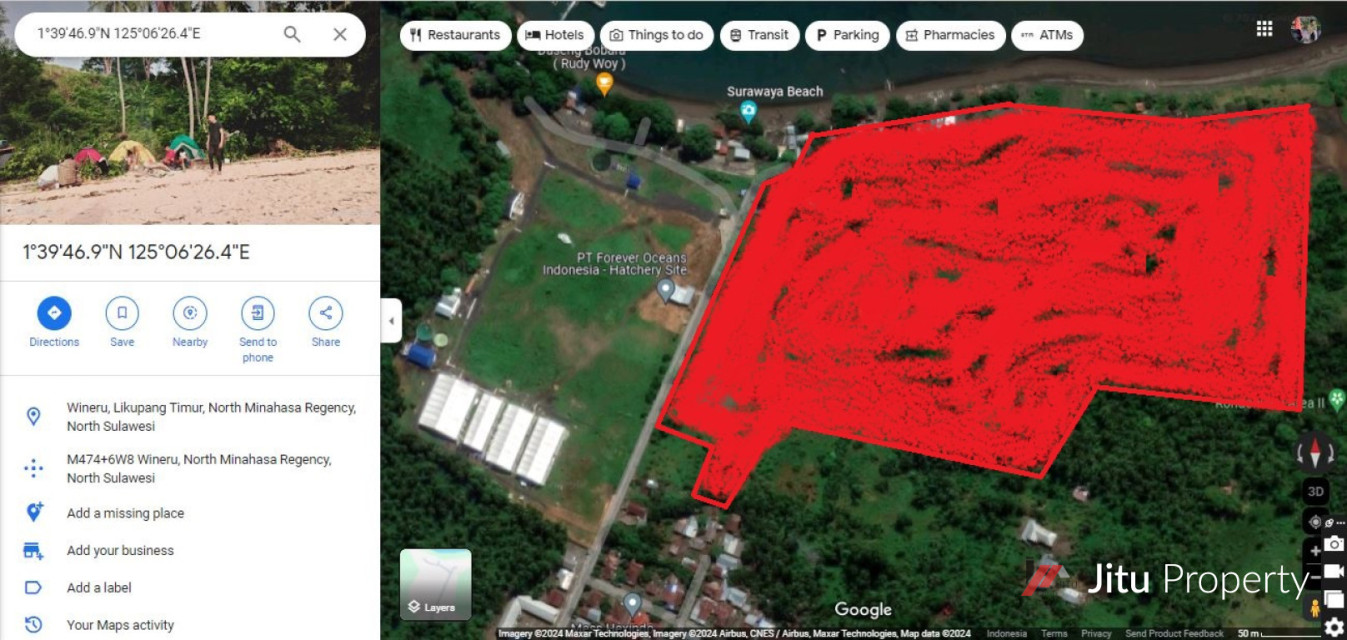Share this location
This screenshot has width=1347, height=640.
[x=326, y=322]
